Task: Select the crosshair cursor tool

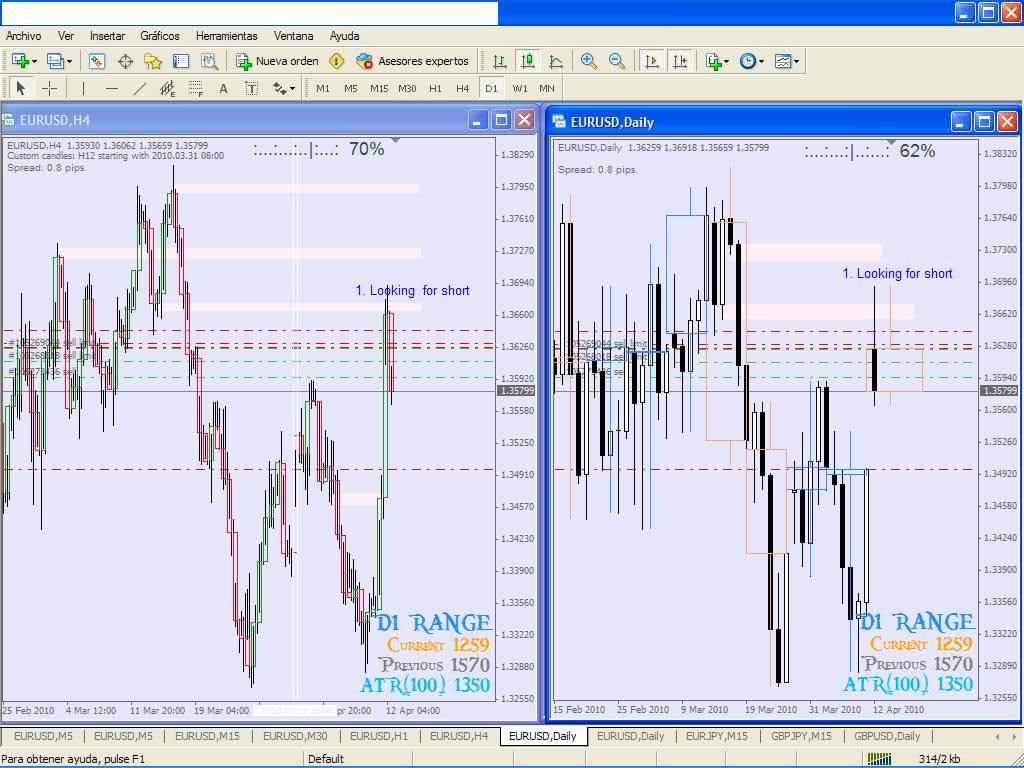Action: coord(49,88)
